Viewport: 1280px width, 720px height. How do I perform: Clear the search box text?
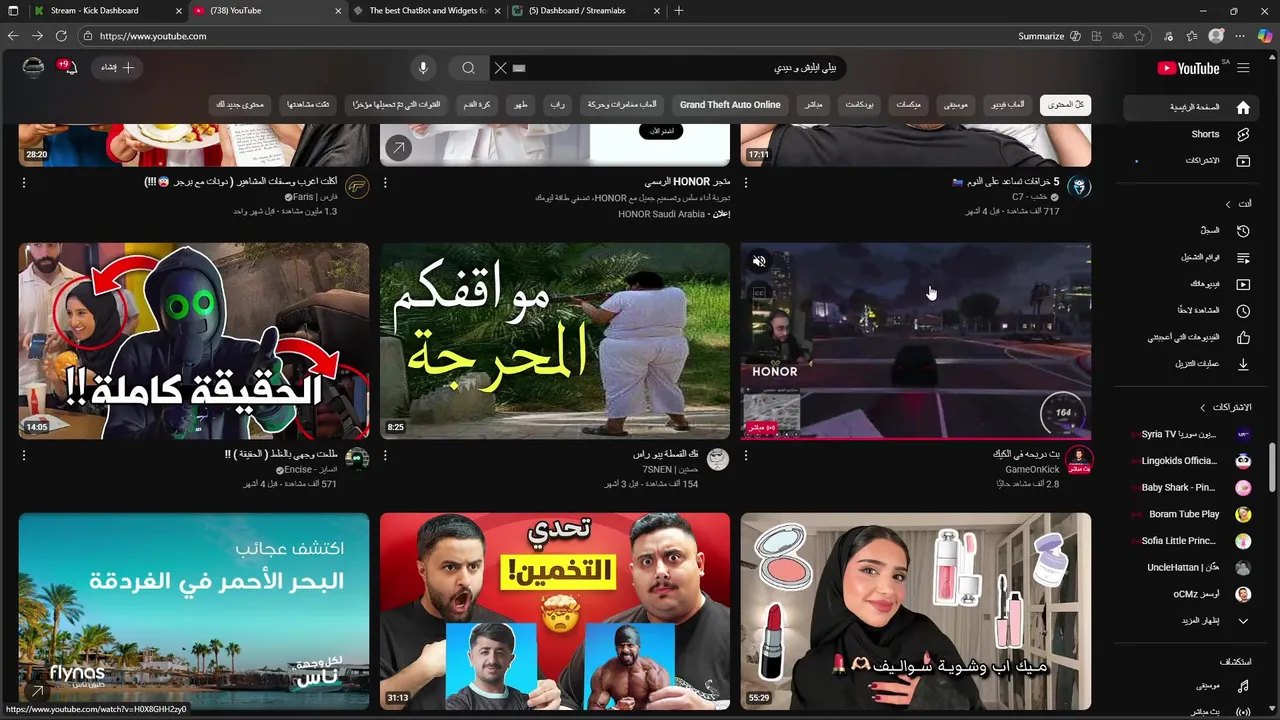tap(500, 68)
